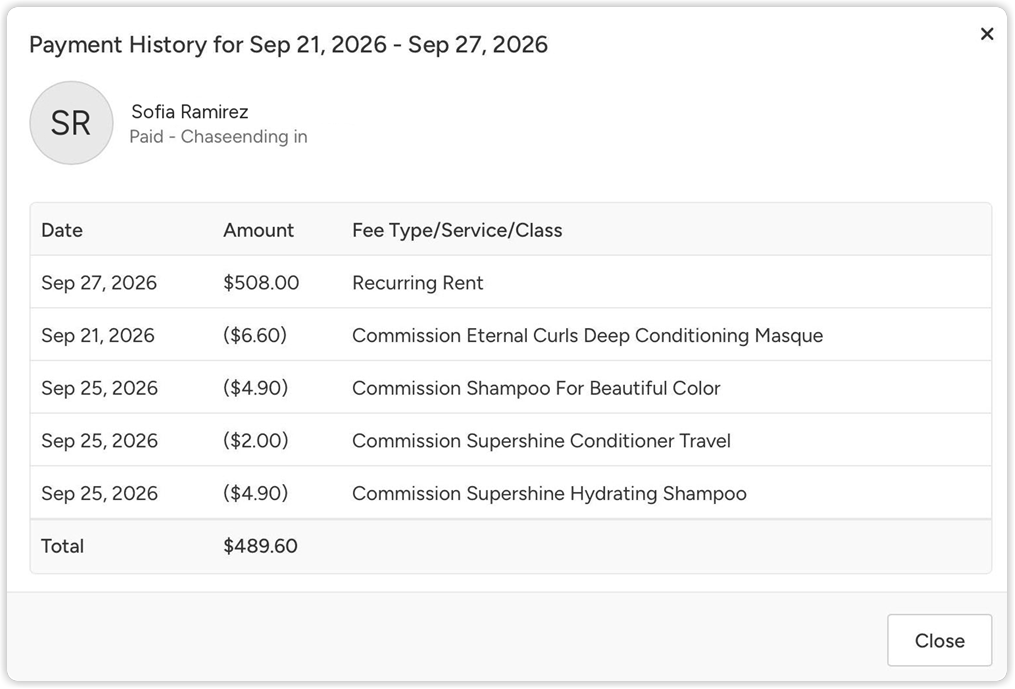Image resolution: width=1015 pixels, height=689 pixels.
Task: Click the $508.00 amount
Action: [261, 283]
